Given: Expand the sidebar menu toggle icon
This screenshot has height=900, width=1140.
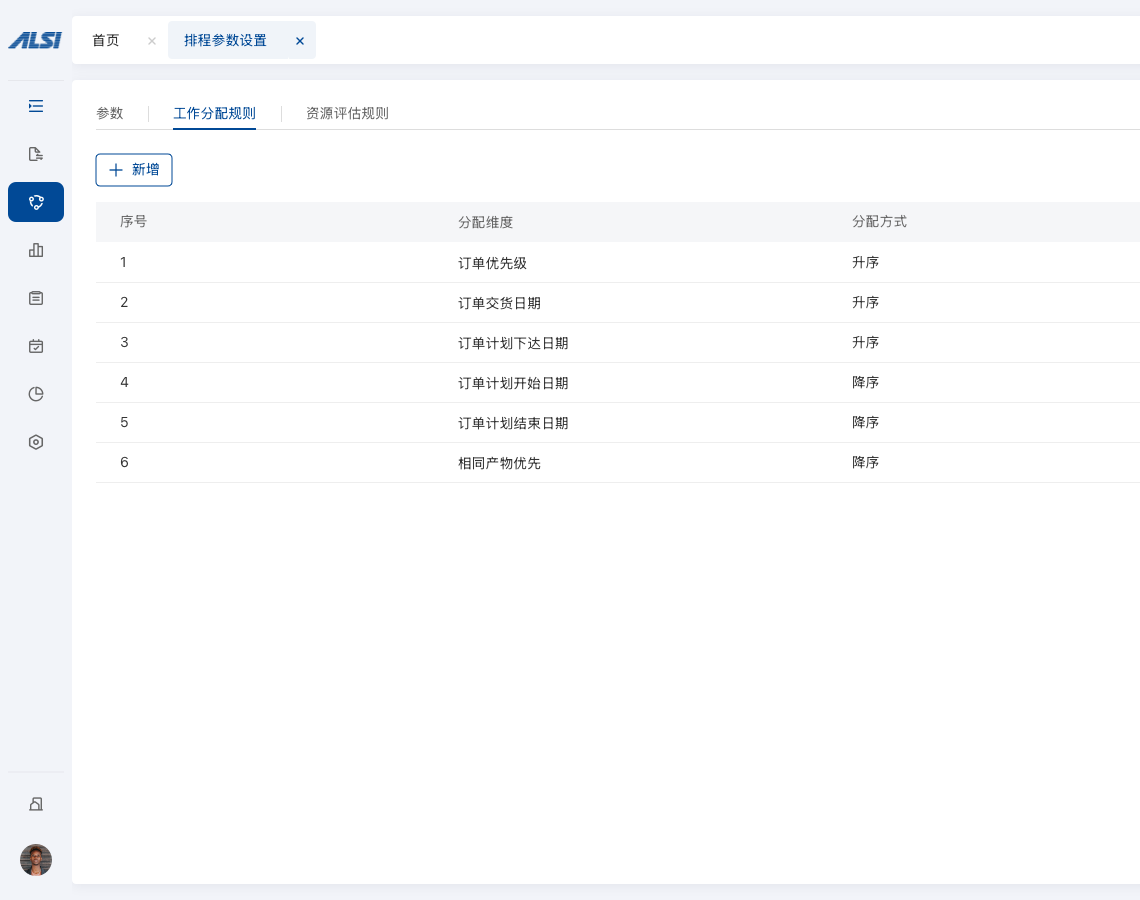Looking at the screenshot, I should coord(36,106).
